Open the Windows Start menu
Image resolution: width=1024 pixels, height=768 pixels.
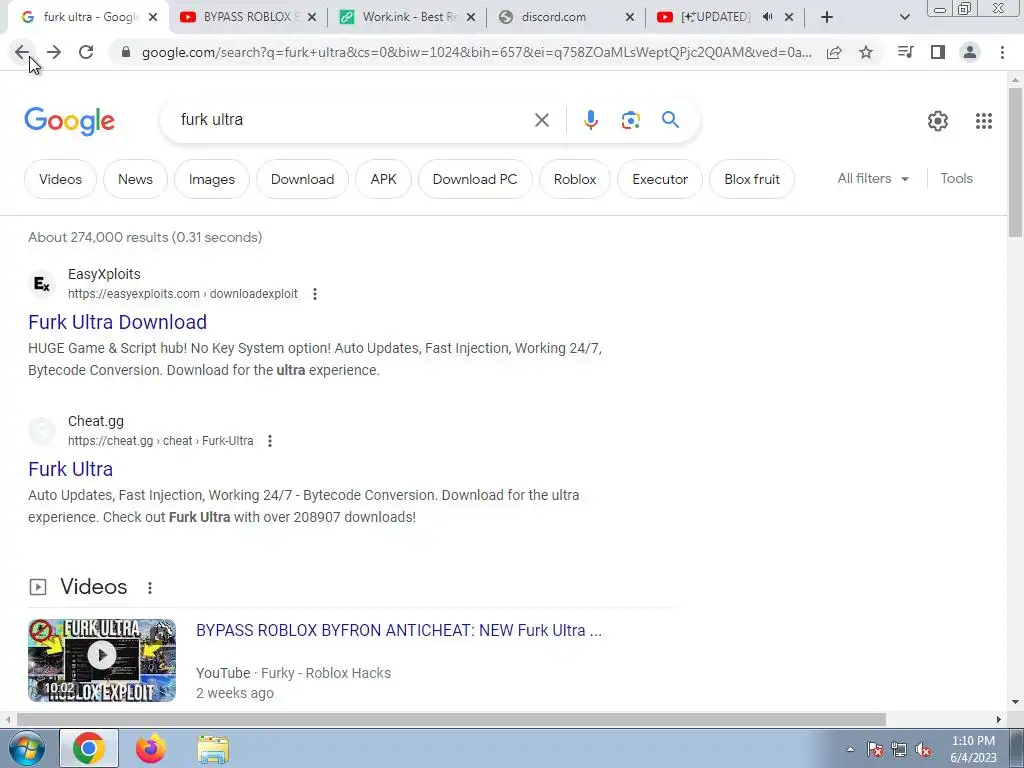click(x=26, y=748)
